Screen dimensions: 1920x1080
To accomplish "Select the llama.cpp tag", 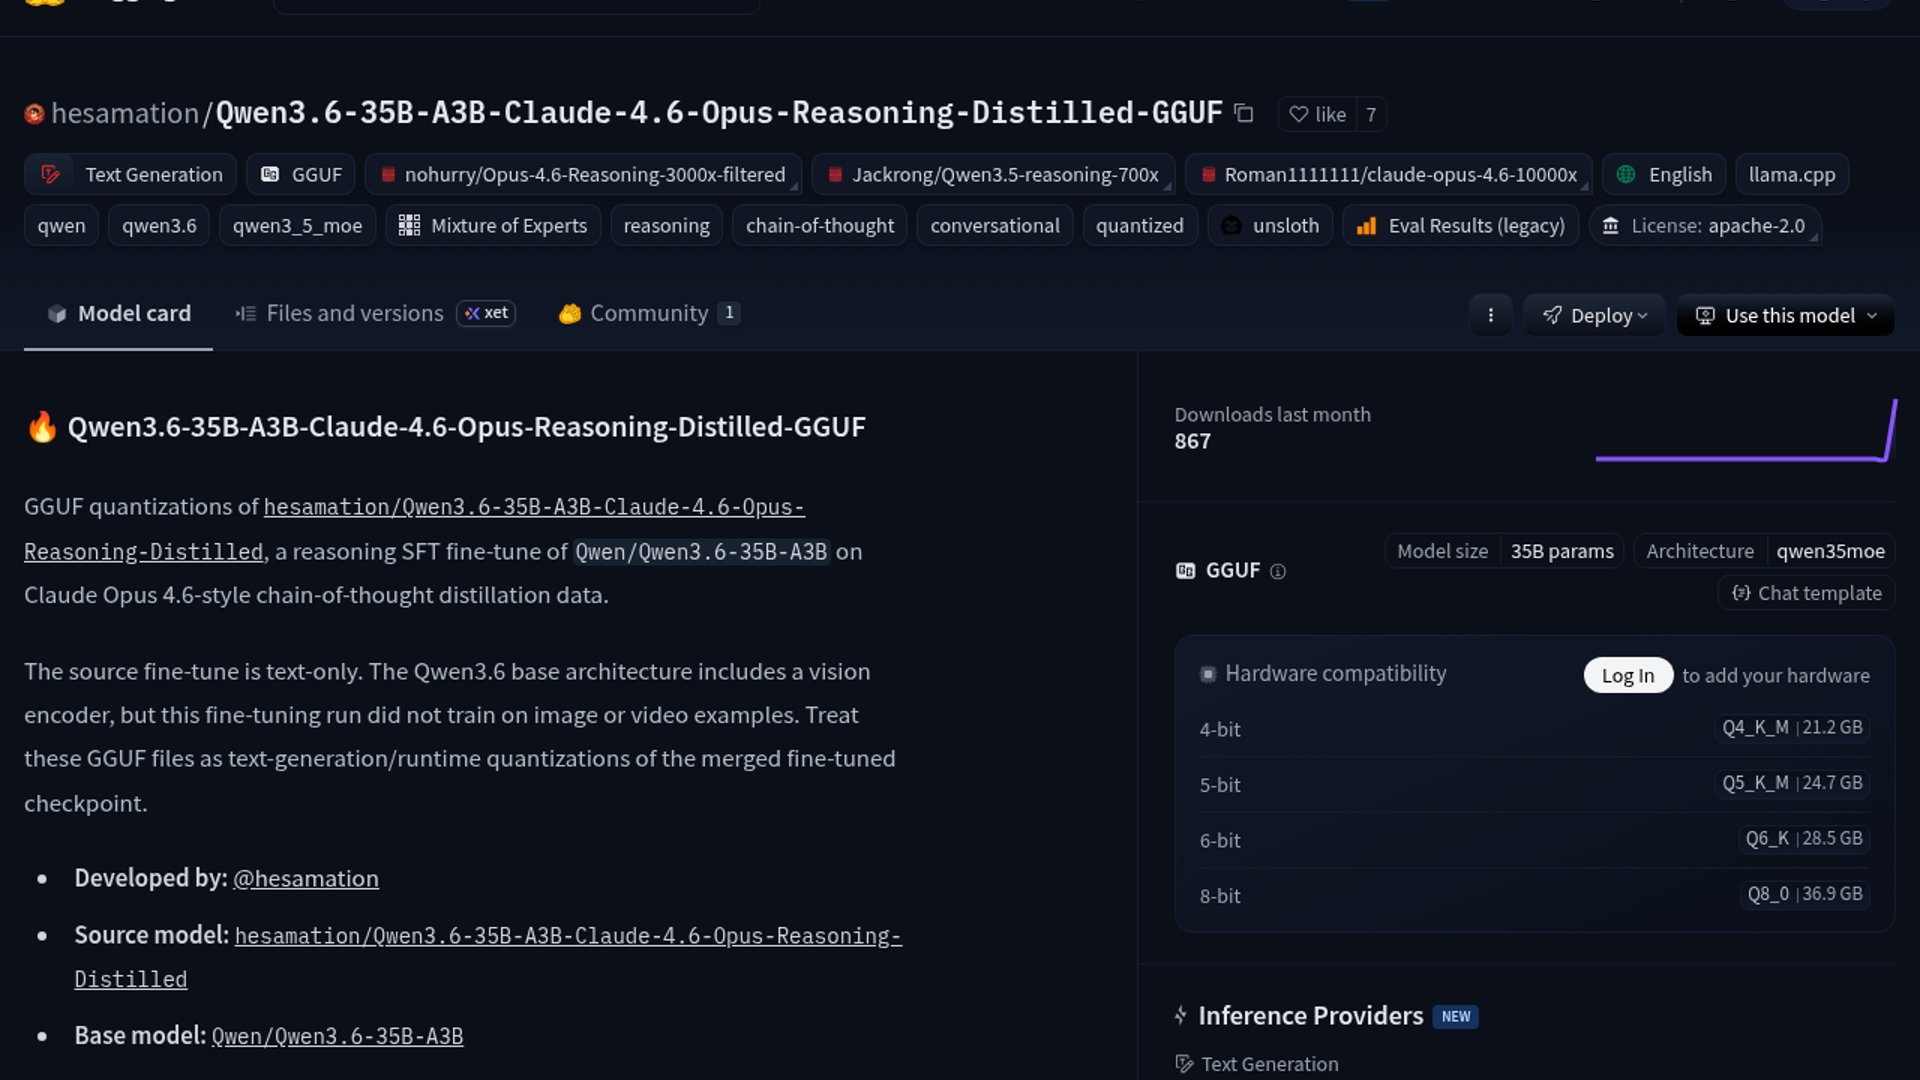I will click(x=1792, y=175).
